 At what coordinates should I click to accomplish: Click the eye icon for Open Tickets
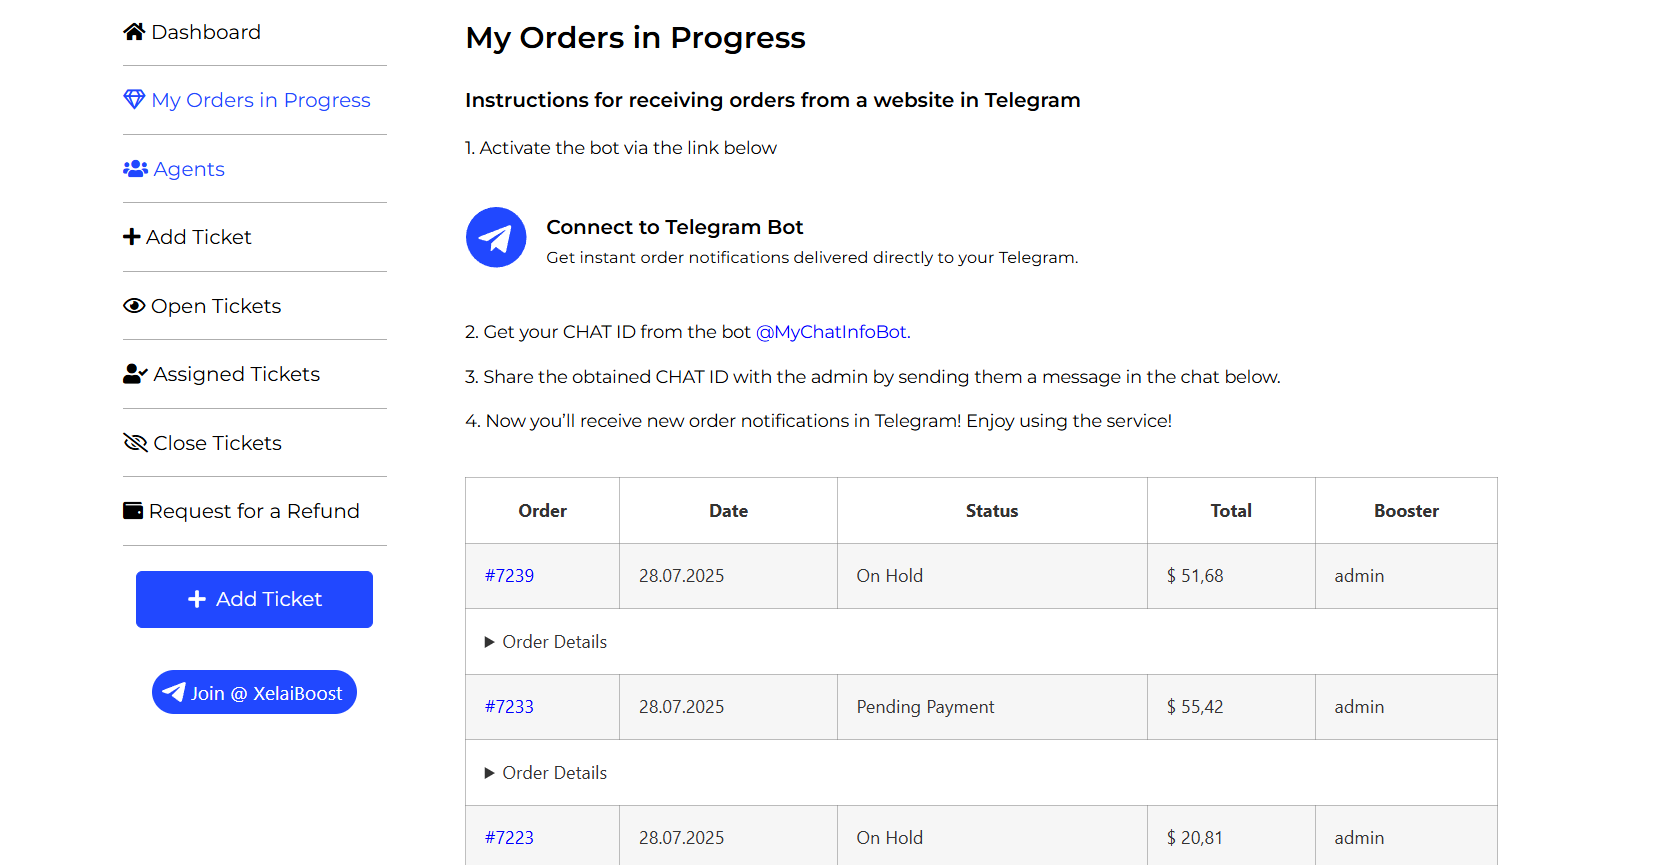[x=134, y=306]
